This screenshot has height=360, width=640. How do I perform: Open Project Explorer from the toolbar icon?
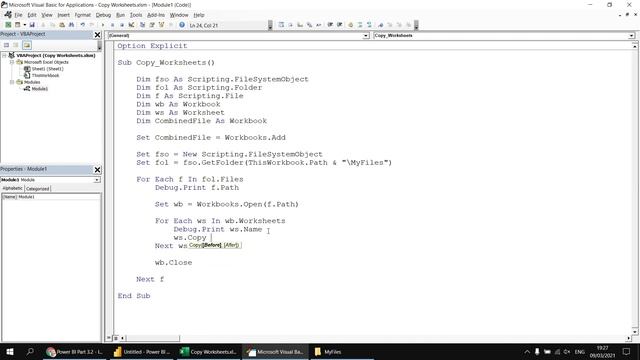pos(142,25)
